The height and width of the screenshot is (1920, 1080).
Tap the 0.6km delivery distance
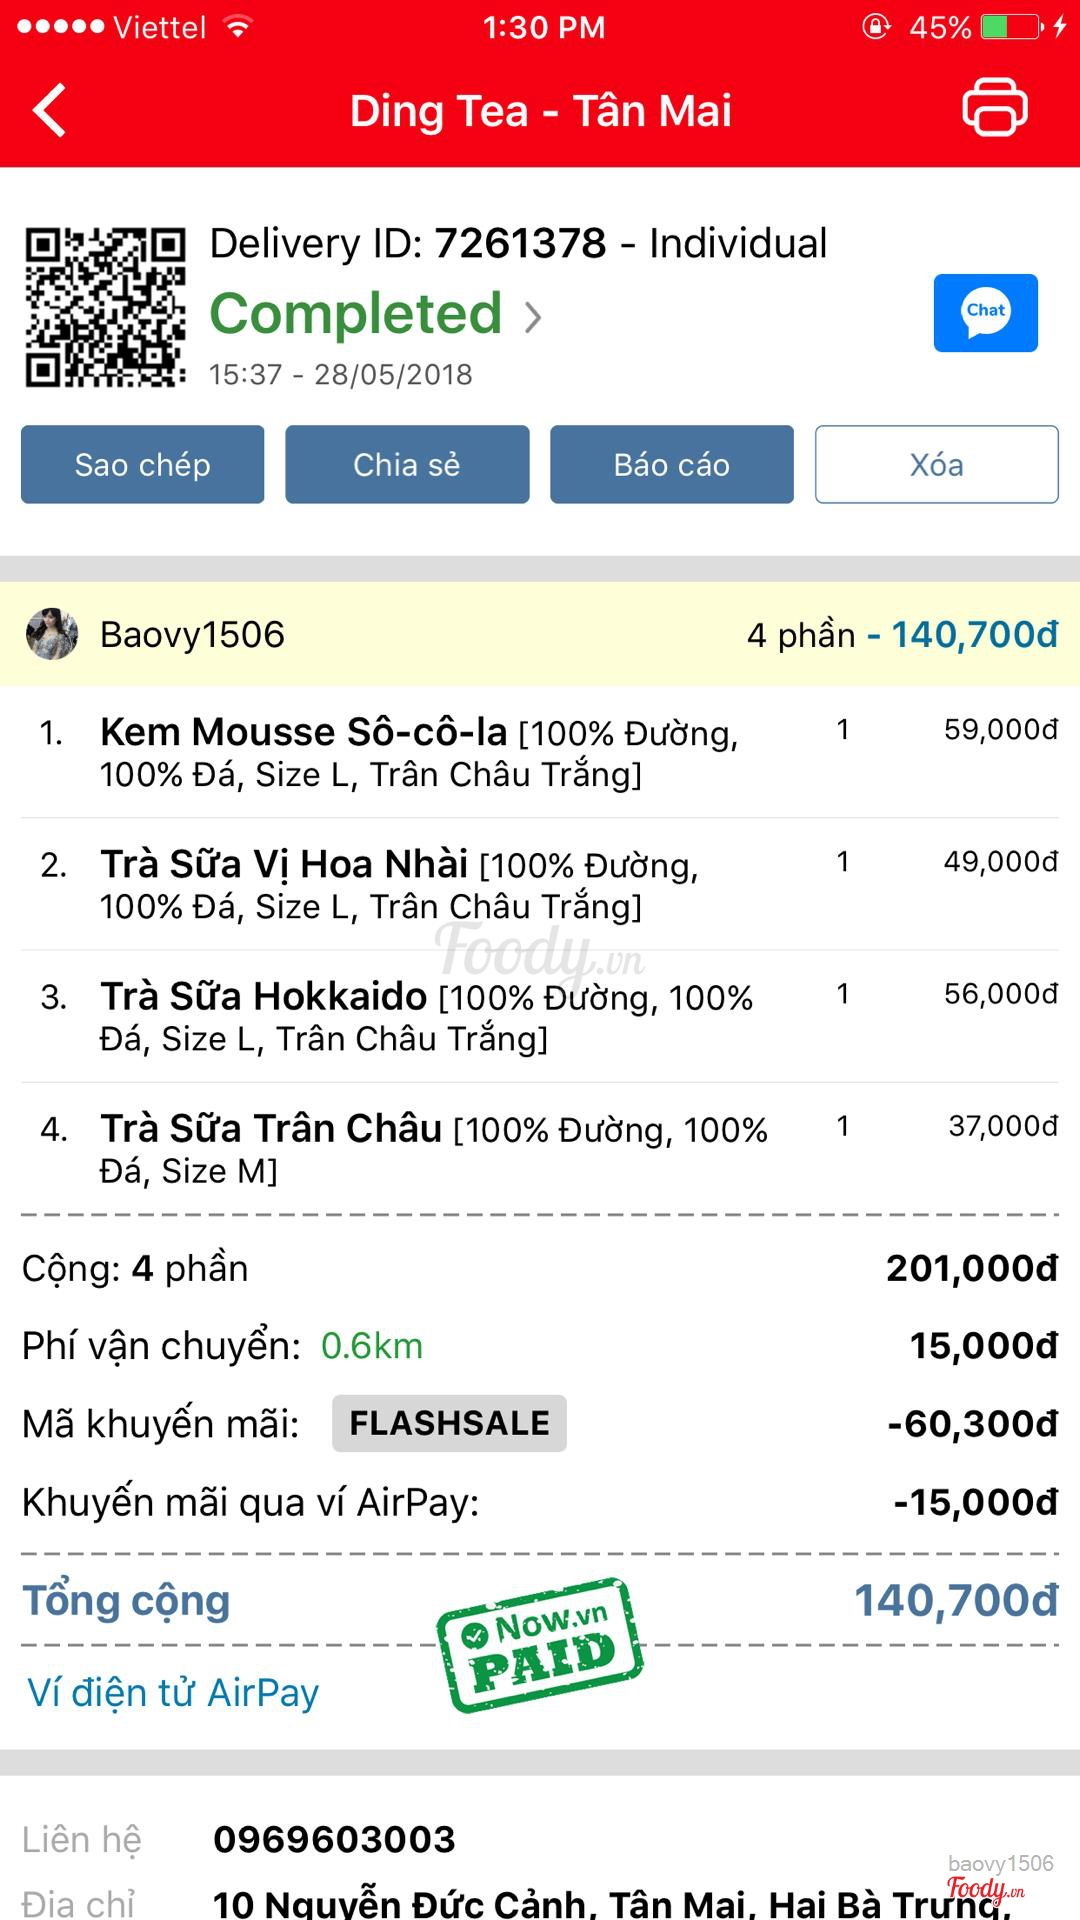tap(372, 1346)
